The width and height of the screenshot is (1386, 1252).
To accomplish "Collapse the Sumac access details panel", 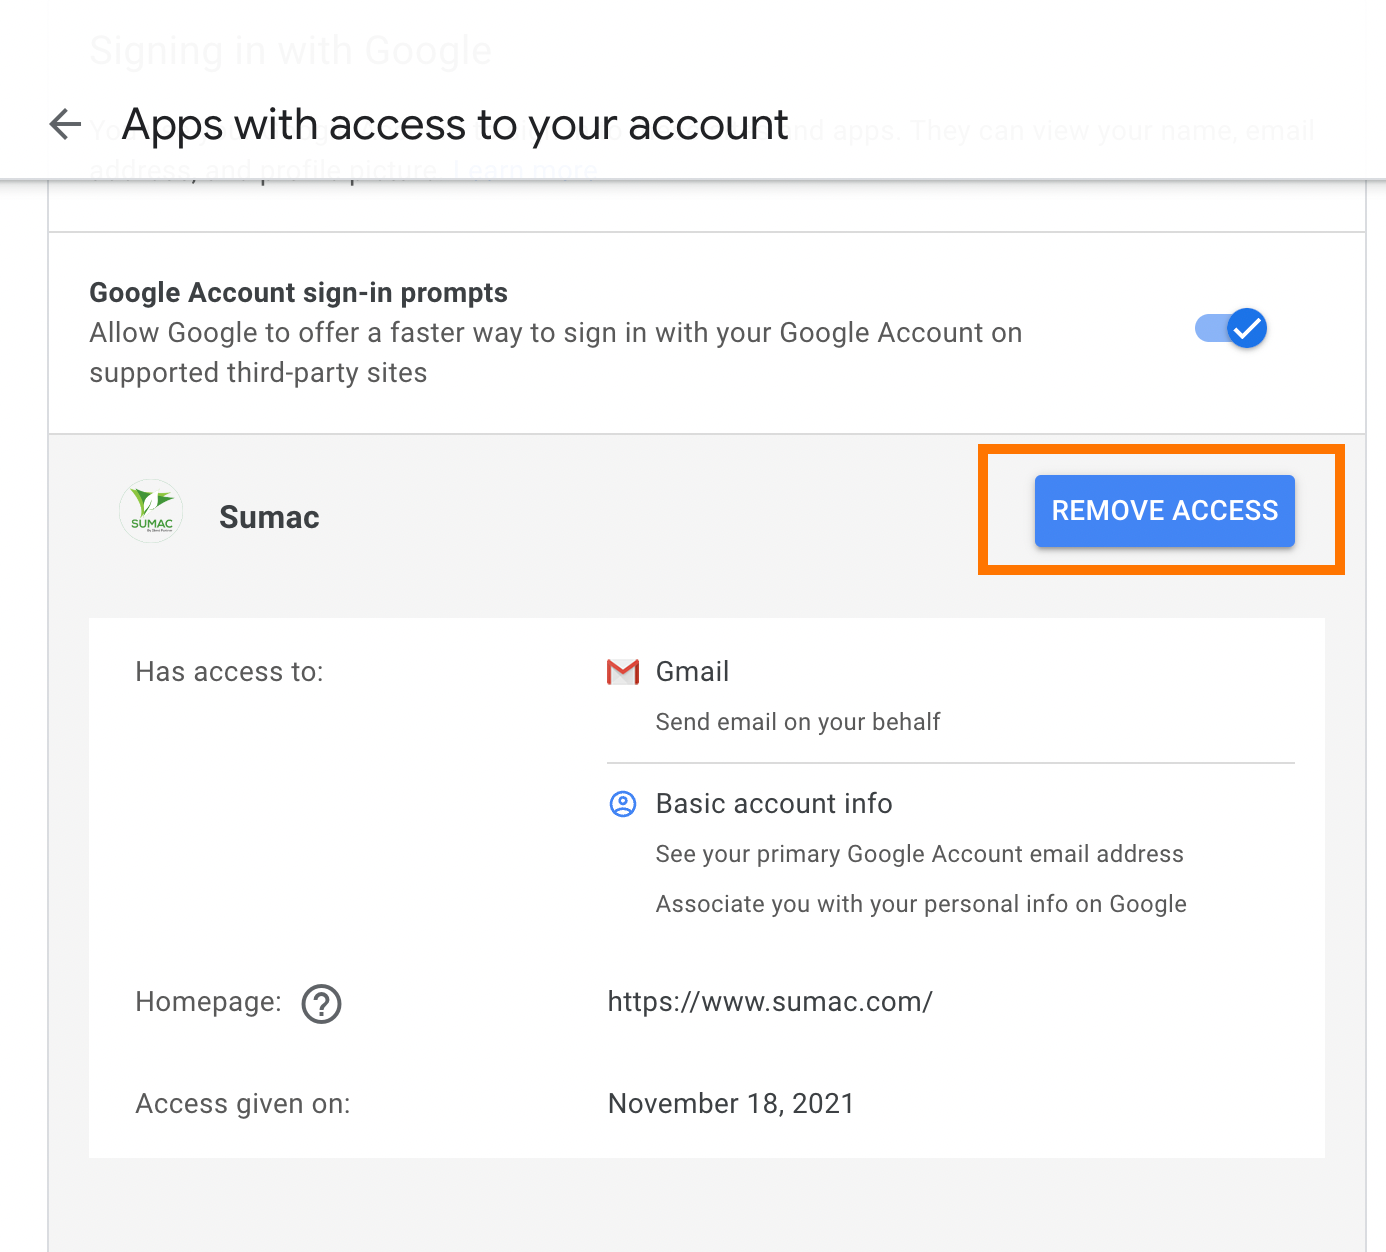I will pos(268,516).
